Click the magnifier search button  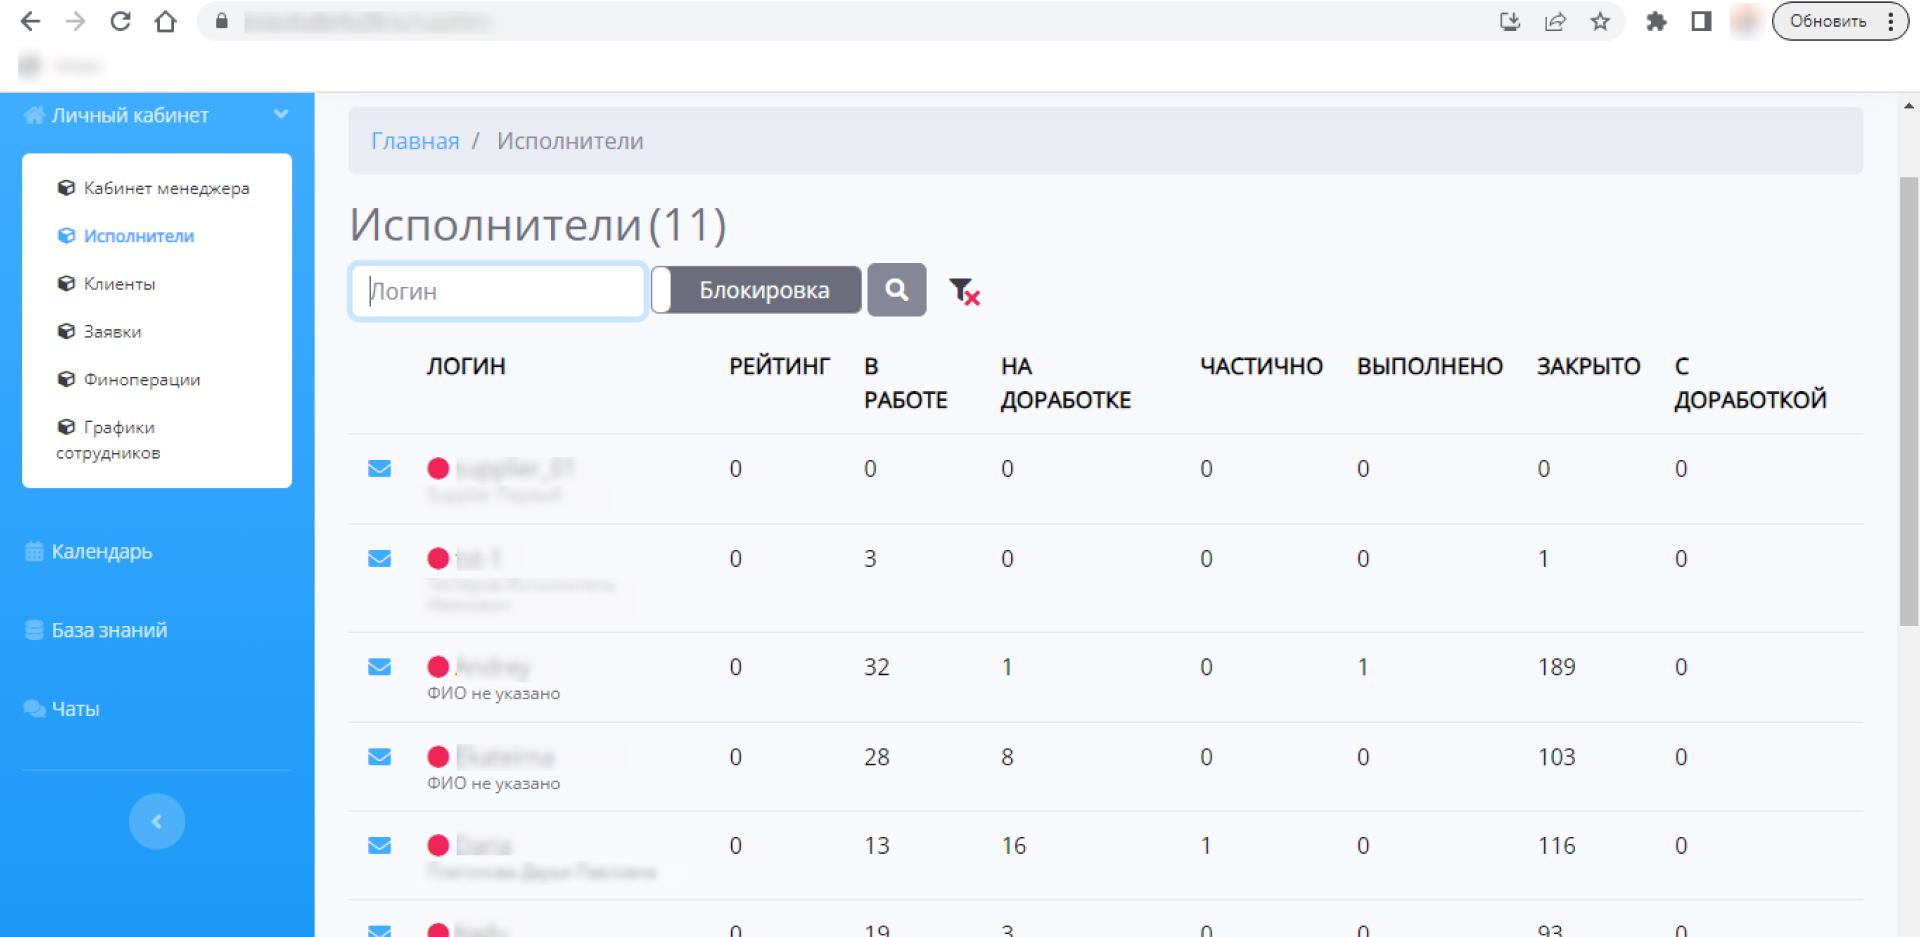pos(896,290)
